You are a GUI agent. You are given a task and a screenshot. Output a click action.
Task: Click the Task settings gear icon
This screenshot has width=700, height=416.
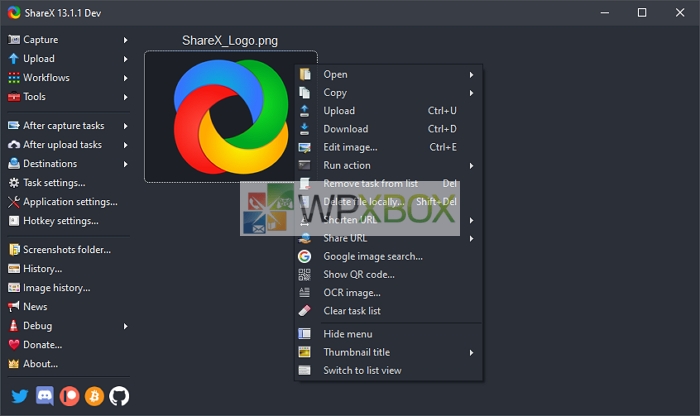(14, 183)
